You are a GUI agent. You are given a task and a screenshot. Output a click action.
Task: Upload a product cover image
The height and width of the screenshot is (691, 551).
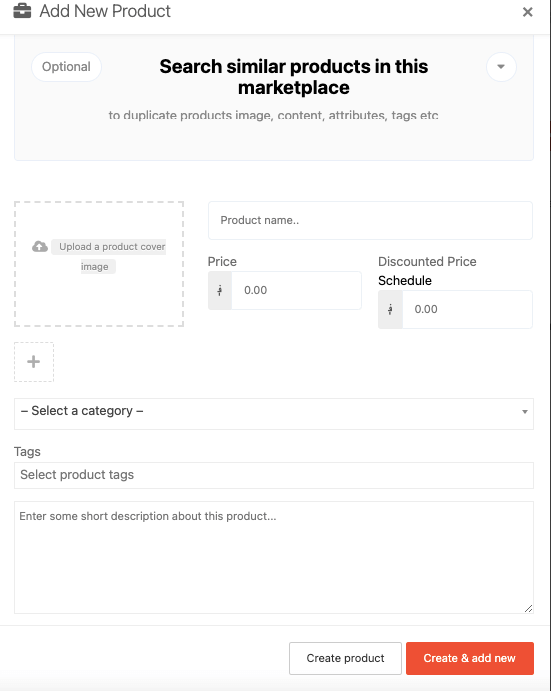coord(99,264)
